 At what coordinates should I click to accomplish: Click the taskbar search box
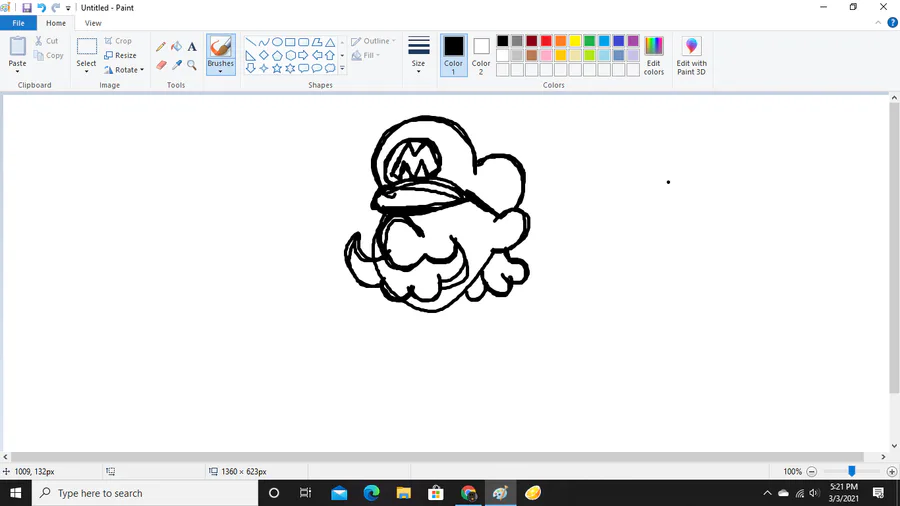pyautogui.click(x=145, y=493)
